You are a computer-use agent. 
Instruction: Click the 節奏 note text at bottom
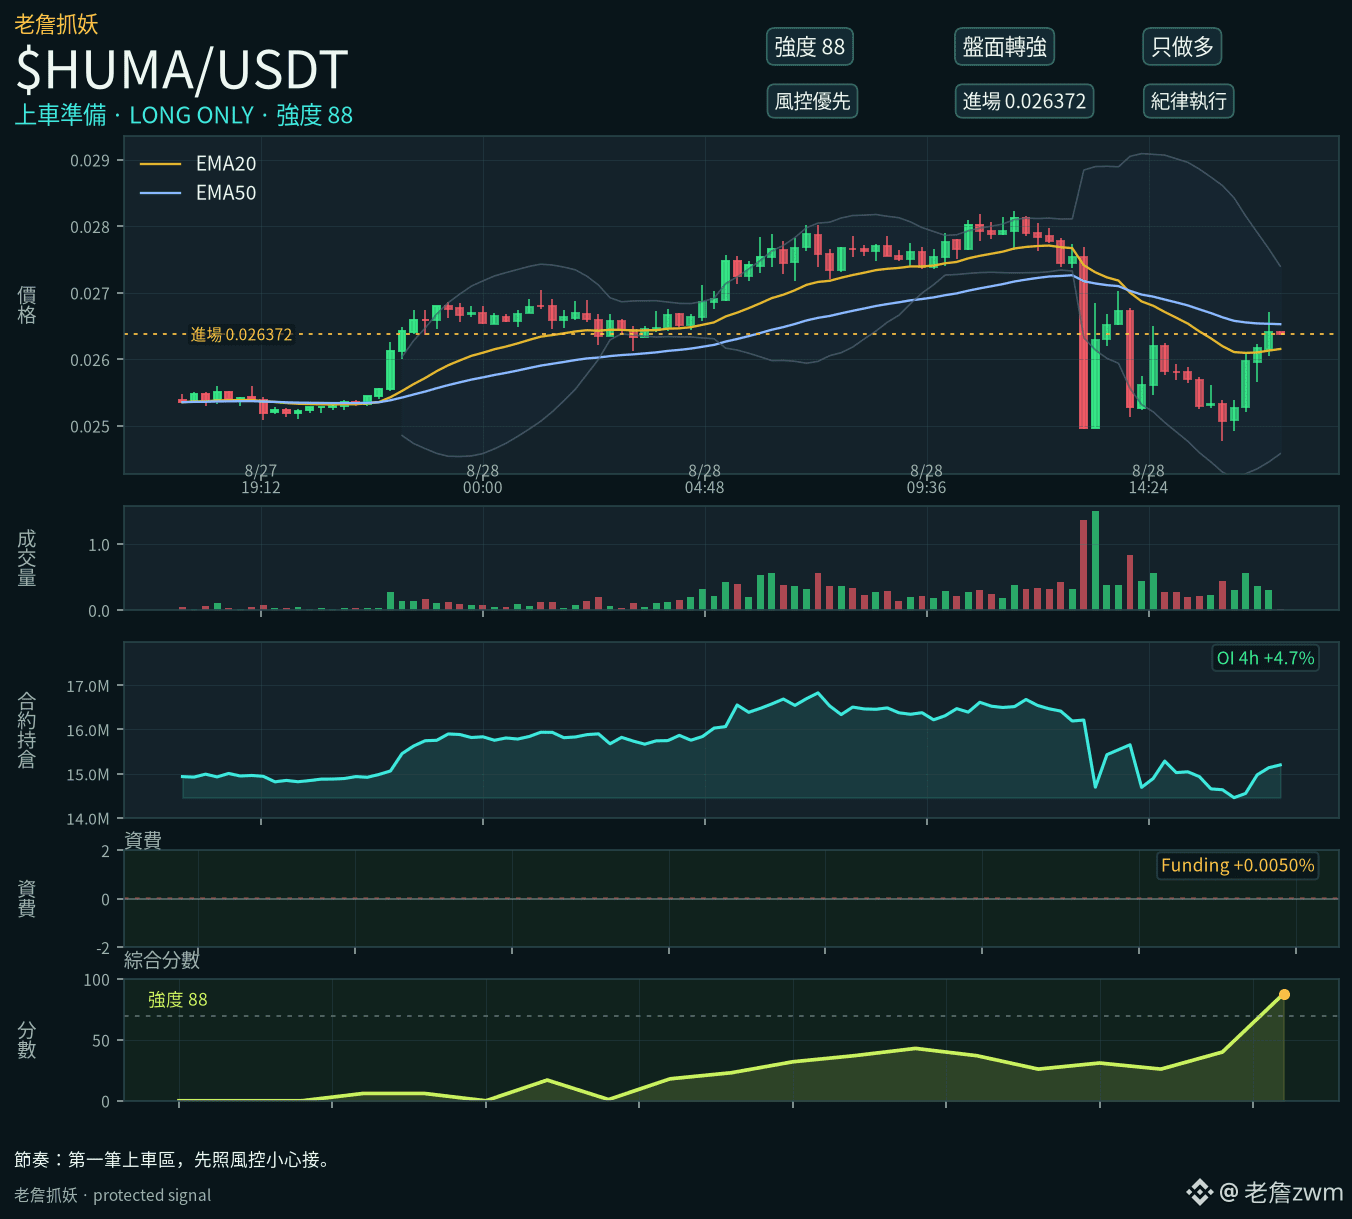point(173,1160)
